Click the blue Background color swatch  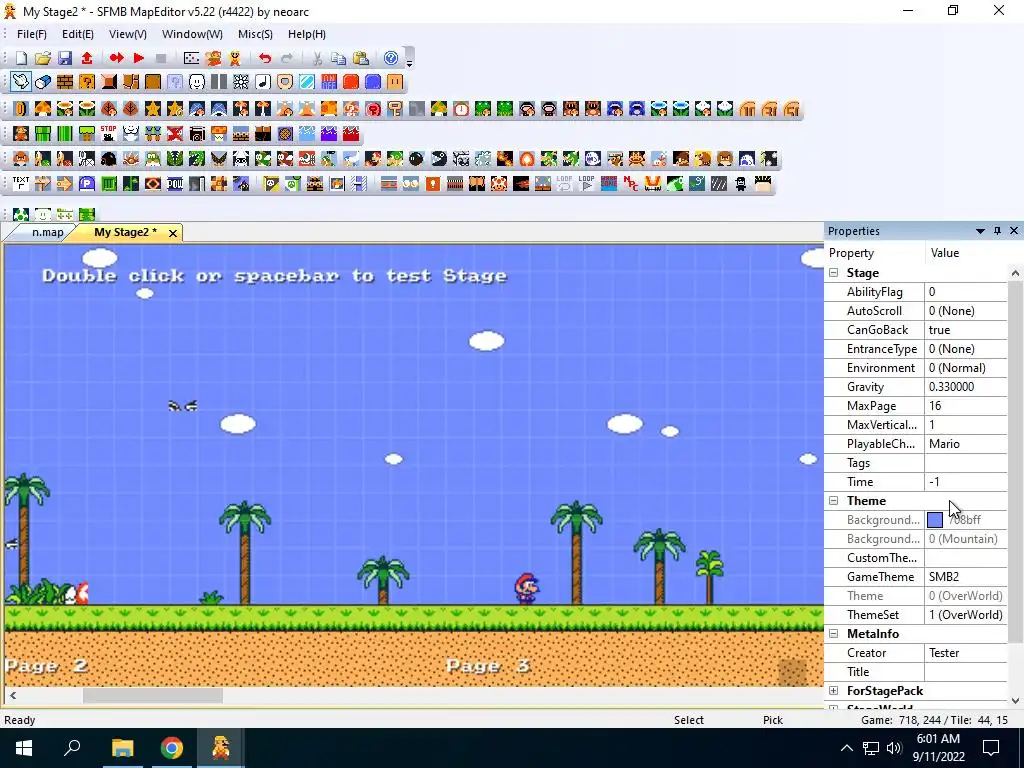(x=935, y=520)
